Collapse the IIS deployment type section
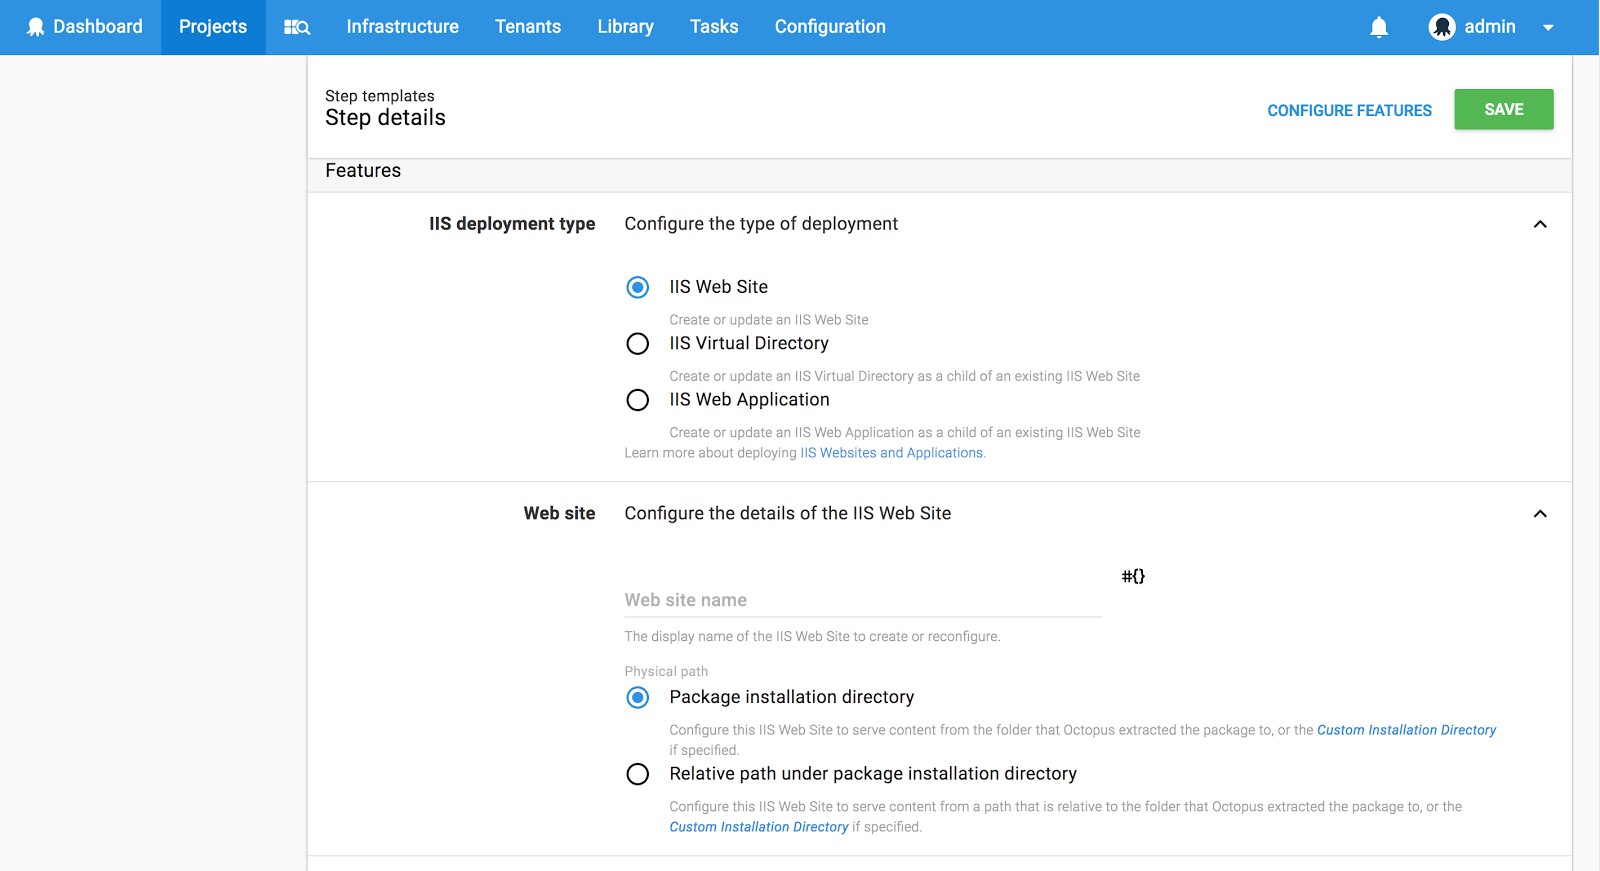Viewport: 1600px width, 871px height. pos(1540,224)
